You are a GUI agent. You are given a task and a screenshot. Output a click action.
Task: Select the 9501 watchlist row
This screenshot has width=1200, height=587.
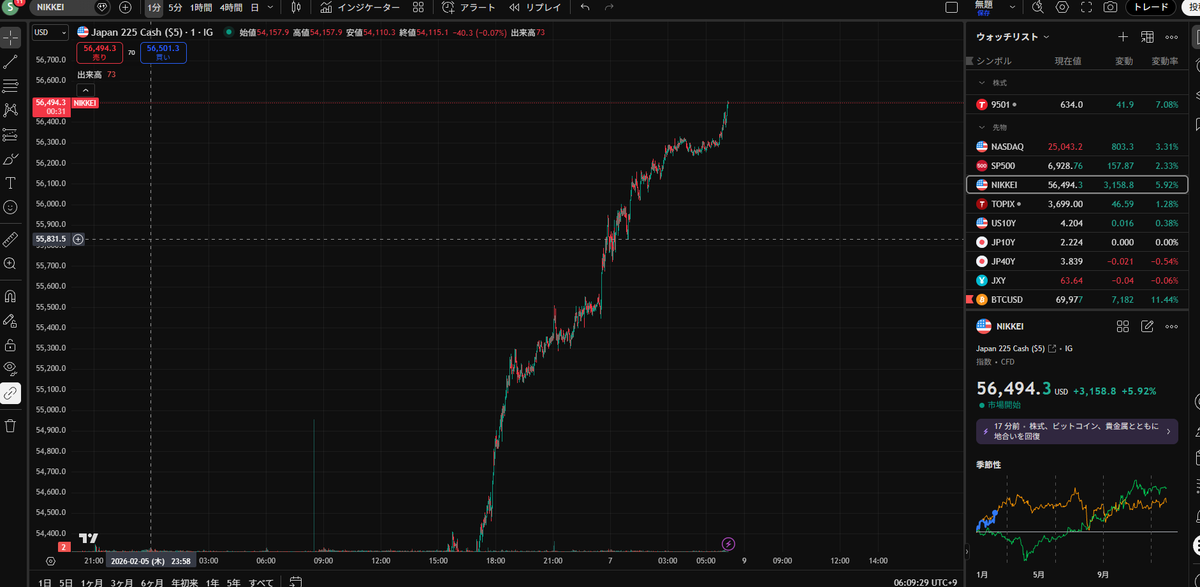coord(1077,104)
